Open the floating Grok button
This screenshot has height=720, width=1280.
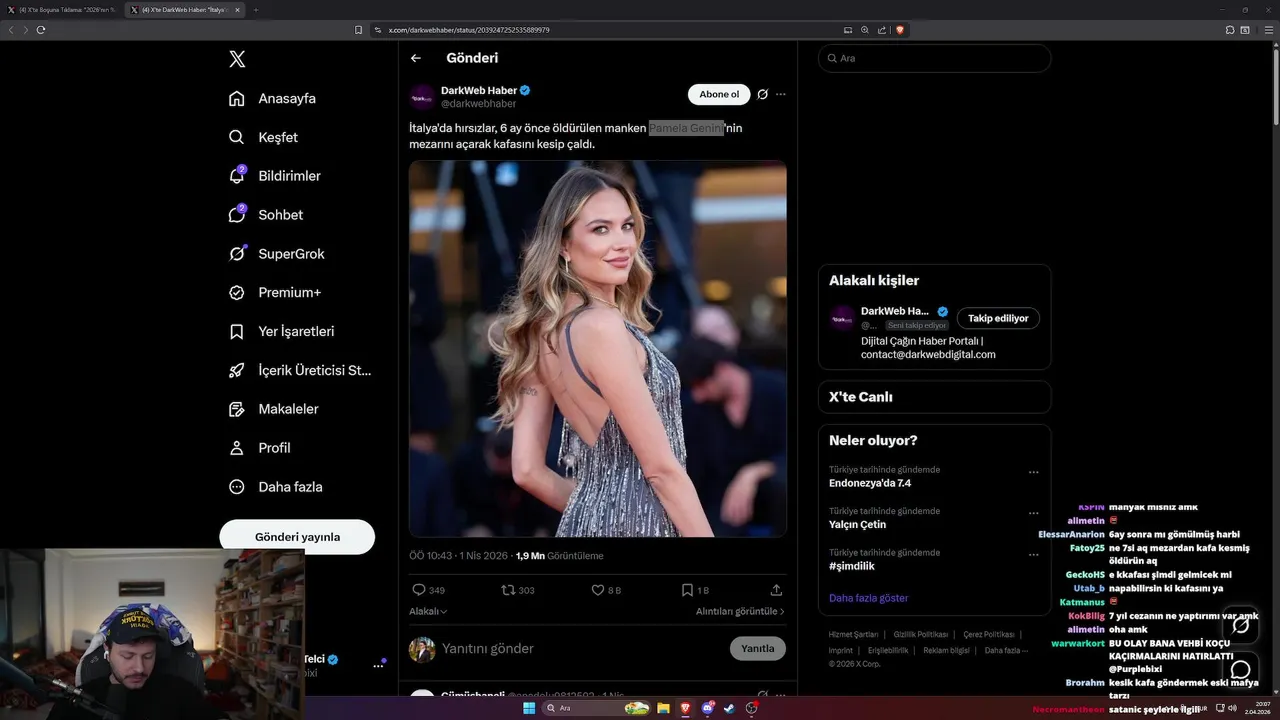tap(1241, 625)
